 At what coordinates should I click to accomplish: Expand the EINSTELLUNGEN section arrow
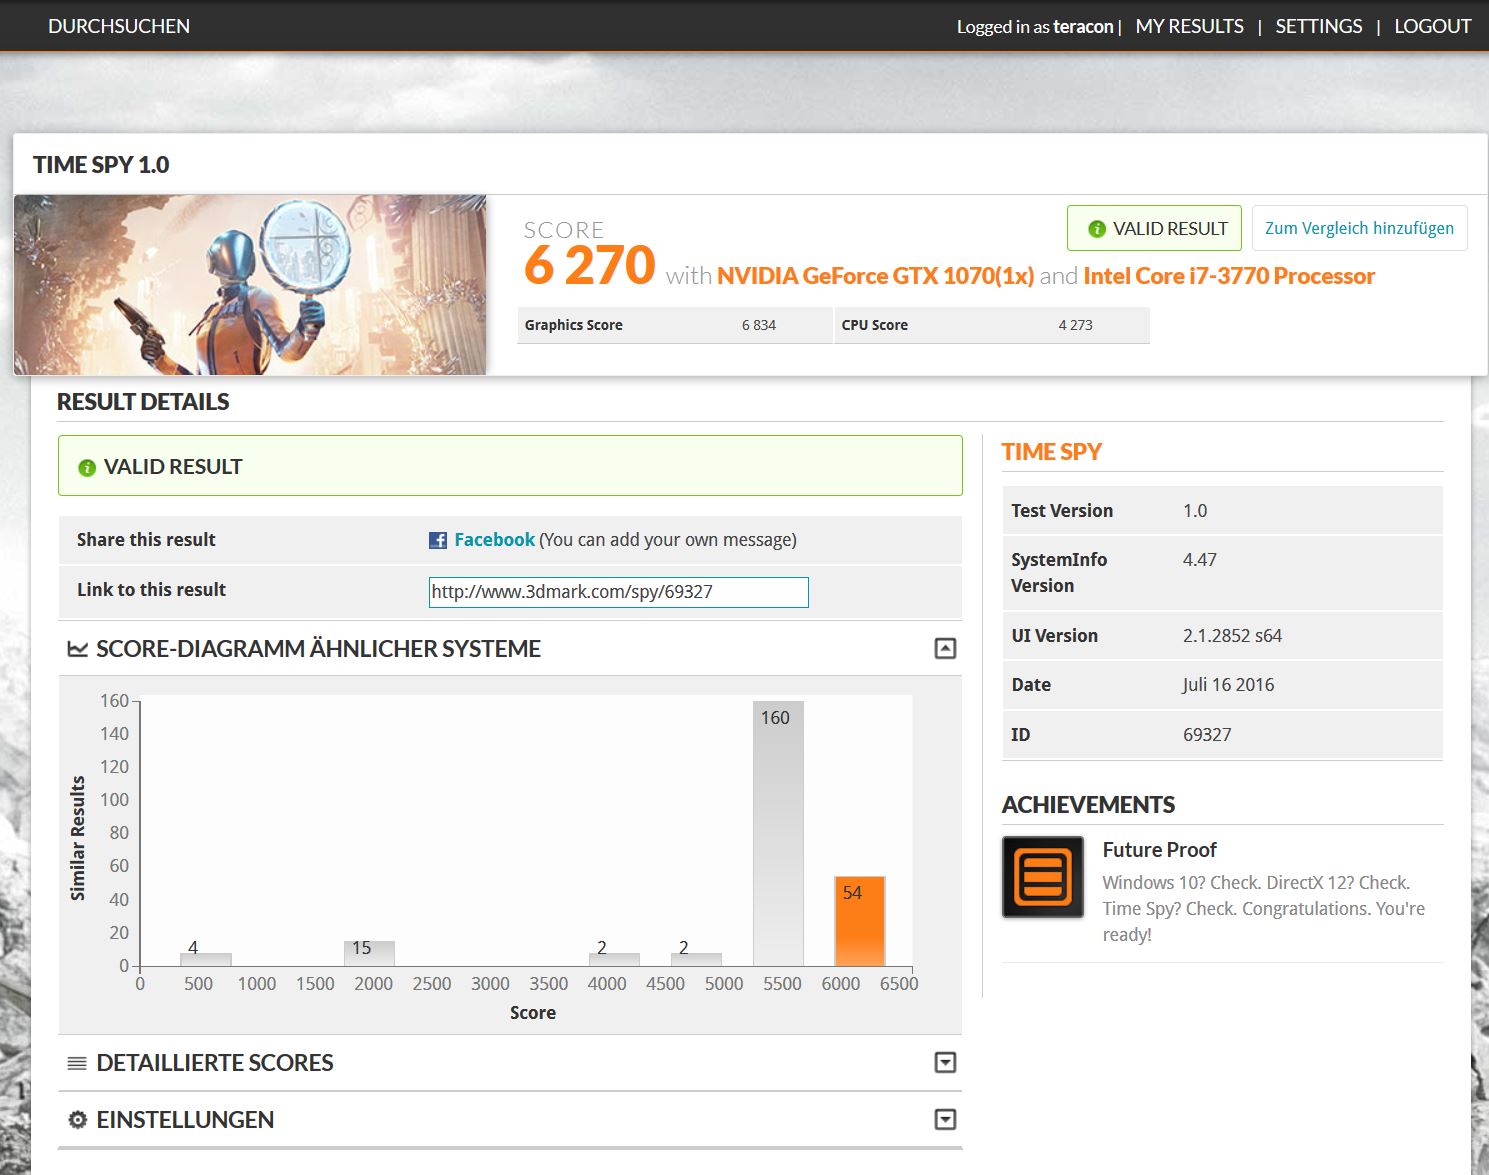[x=945, y=1119]
